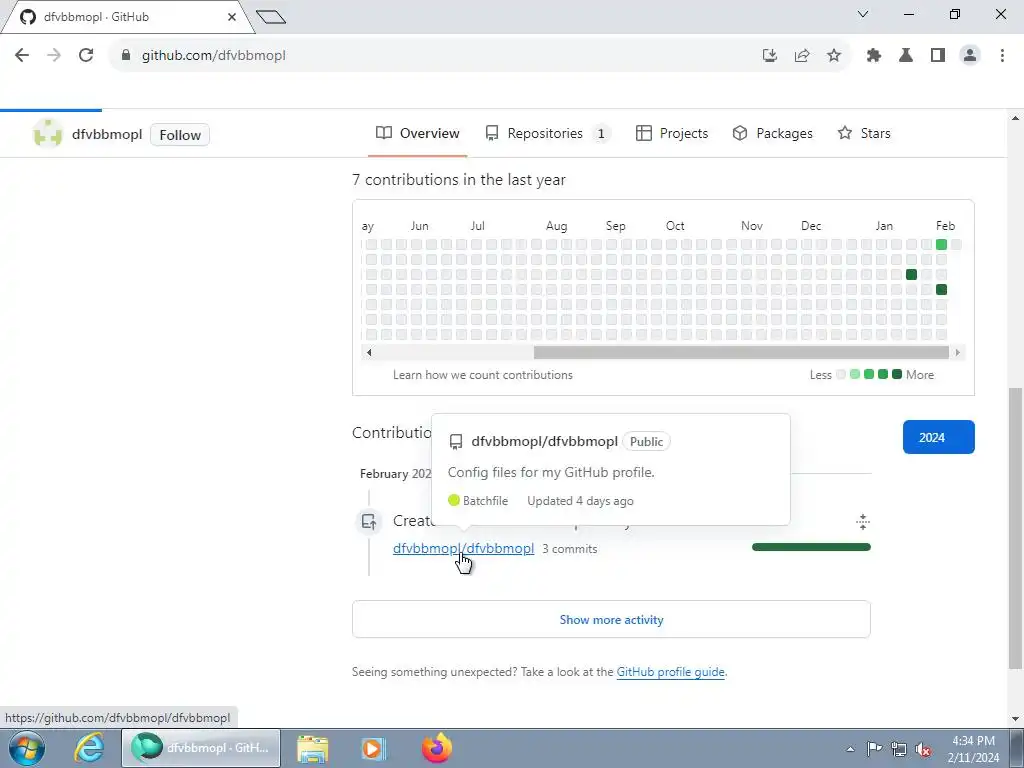Screen dimensions: 1024x768
Task: Collapse the commits activity entry
Action: [x=863, y=521]
